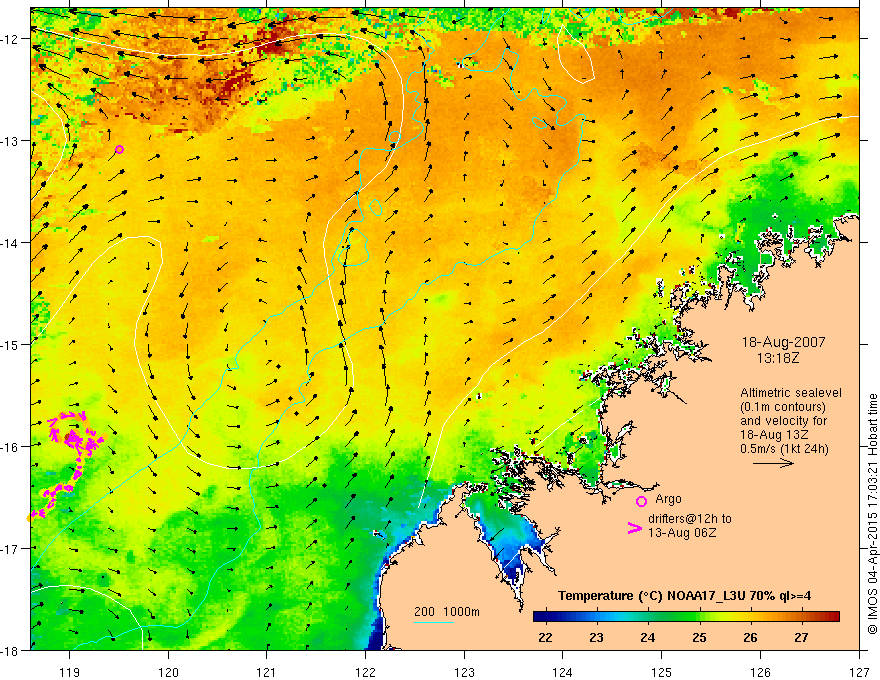Click the '127' longitude axis label
Viewport: 880px width, 680px height.
[859, 672]
